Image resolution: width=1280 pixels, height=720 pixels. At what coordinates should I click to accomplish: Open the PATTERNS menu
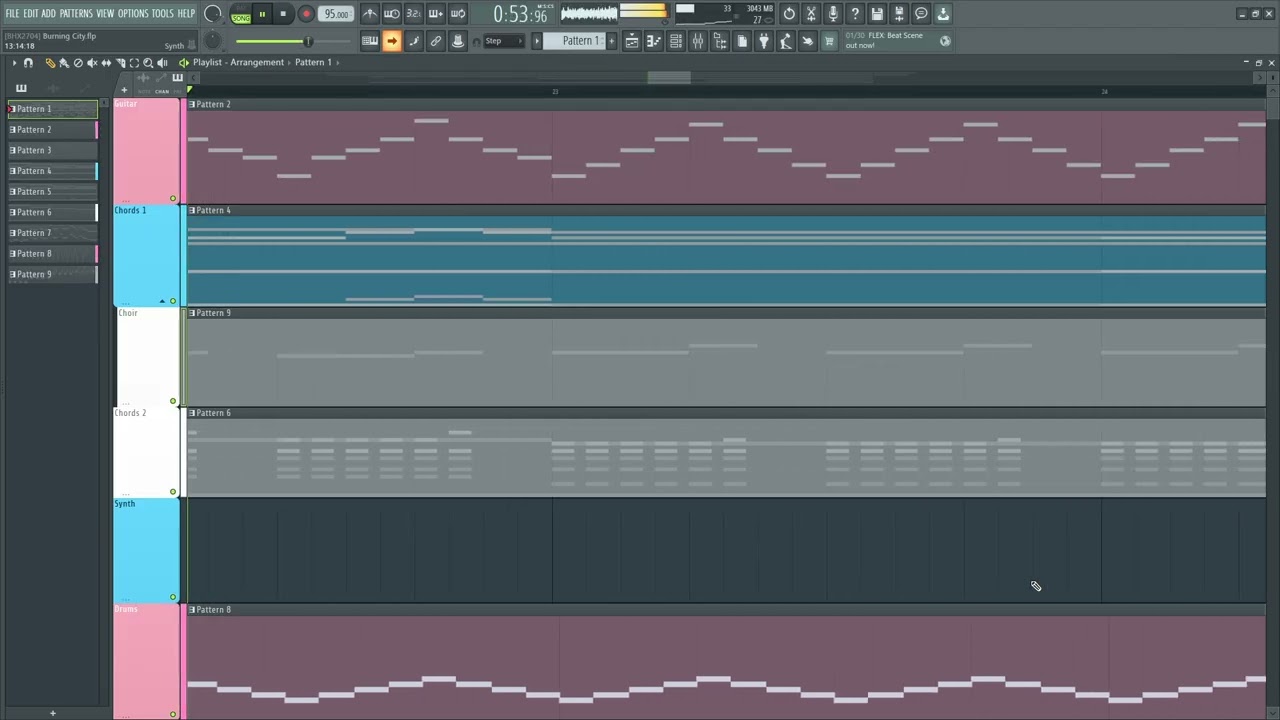pyautogui.click(x=76, y=14)
